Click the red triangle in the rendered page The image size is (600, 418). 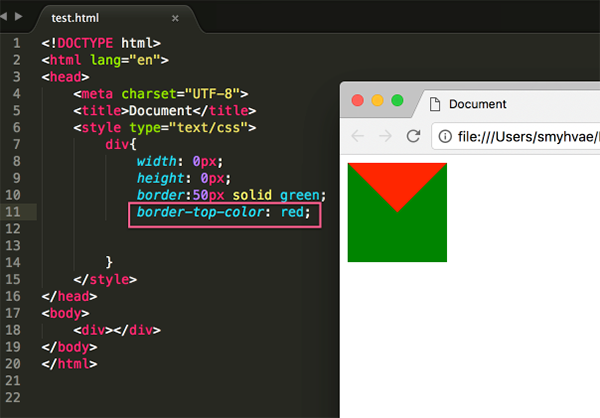(397, 180)
